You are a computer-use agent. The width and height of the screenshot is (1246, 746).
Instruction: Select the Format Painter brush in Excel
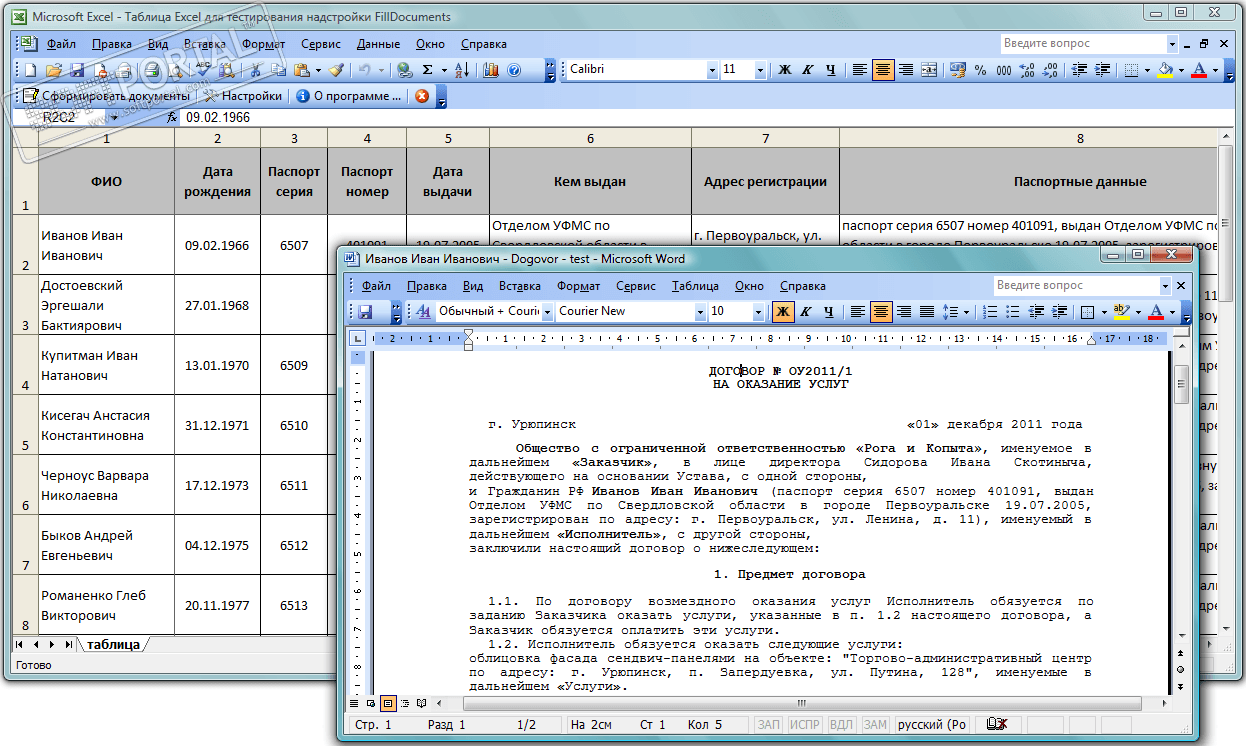[337, 70]
